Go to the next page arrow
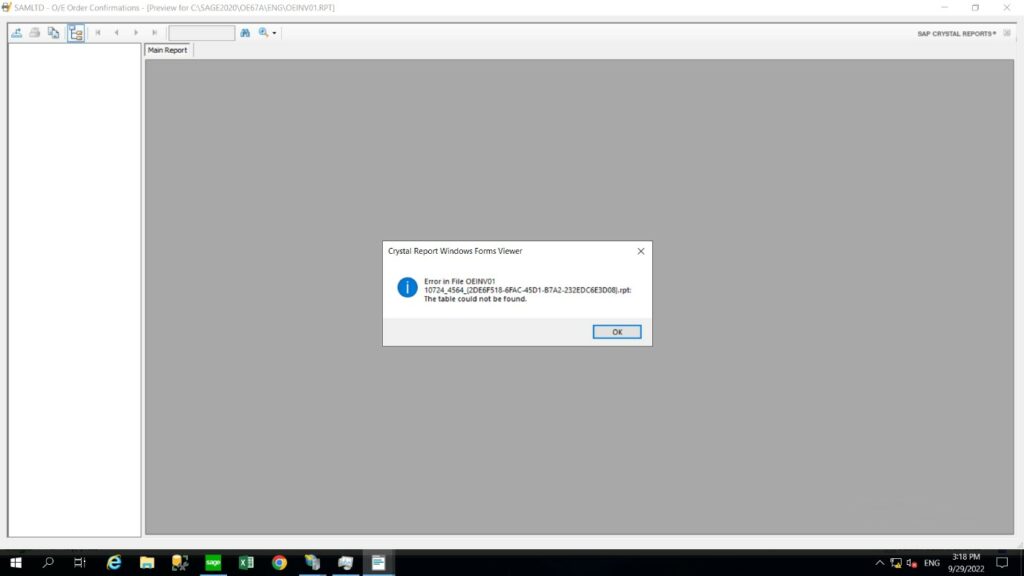Image resolution: width=1024 pixels, height=576 pixels. point(136,33)
